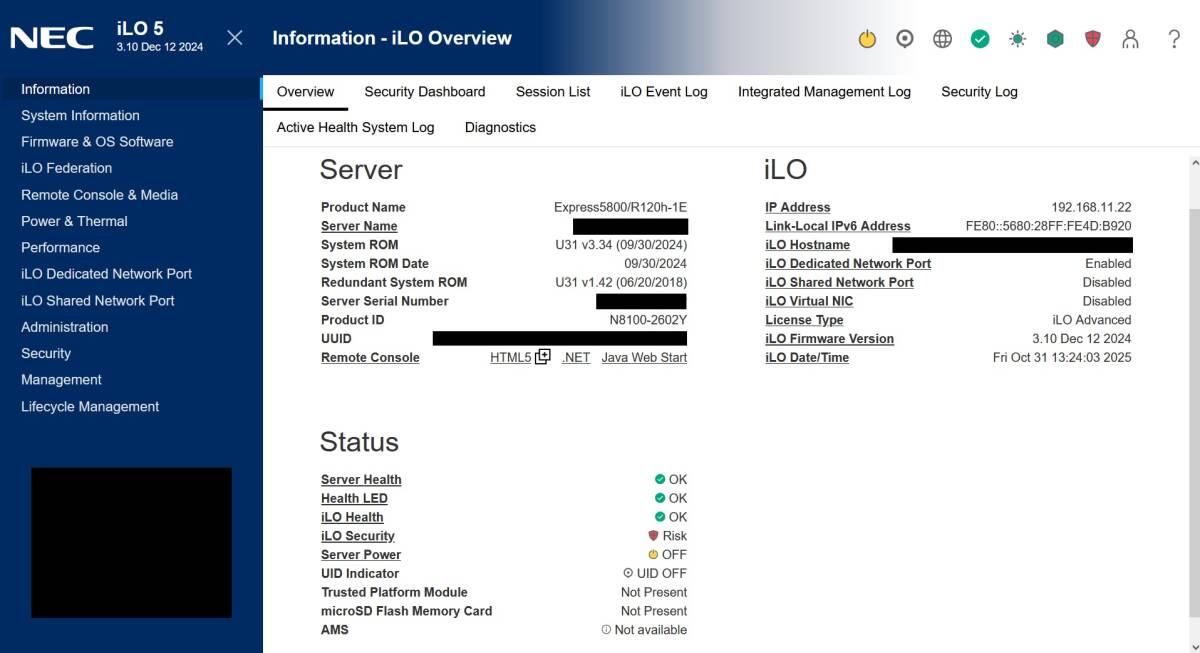Select iLO Federation in sidebar
The width and height of the screenshot is (1200, 653).
66,169
